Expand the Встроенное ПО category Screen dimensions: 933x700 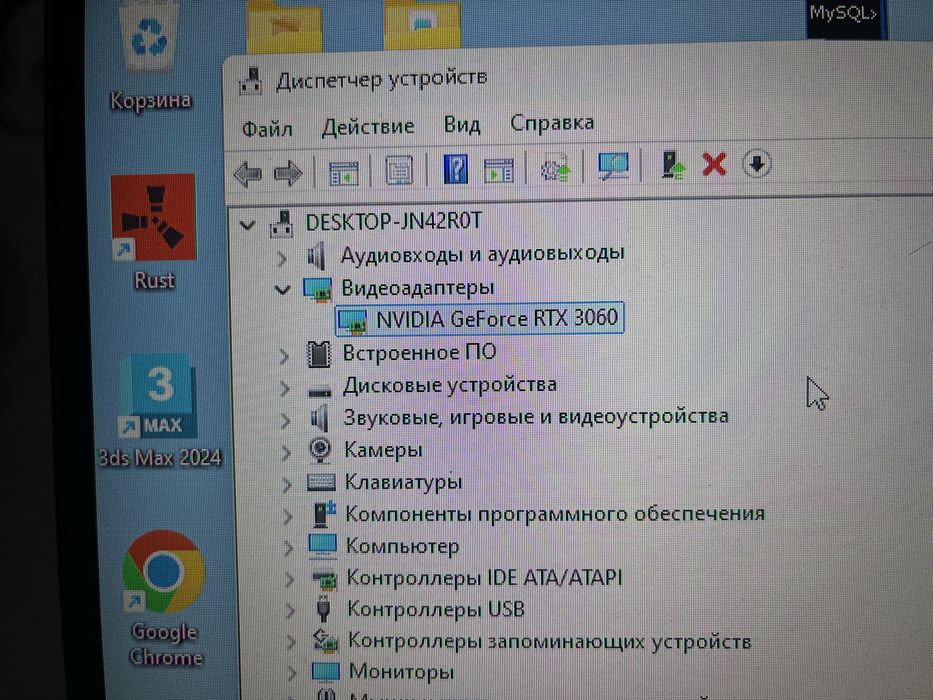click(284, 356)
